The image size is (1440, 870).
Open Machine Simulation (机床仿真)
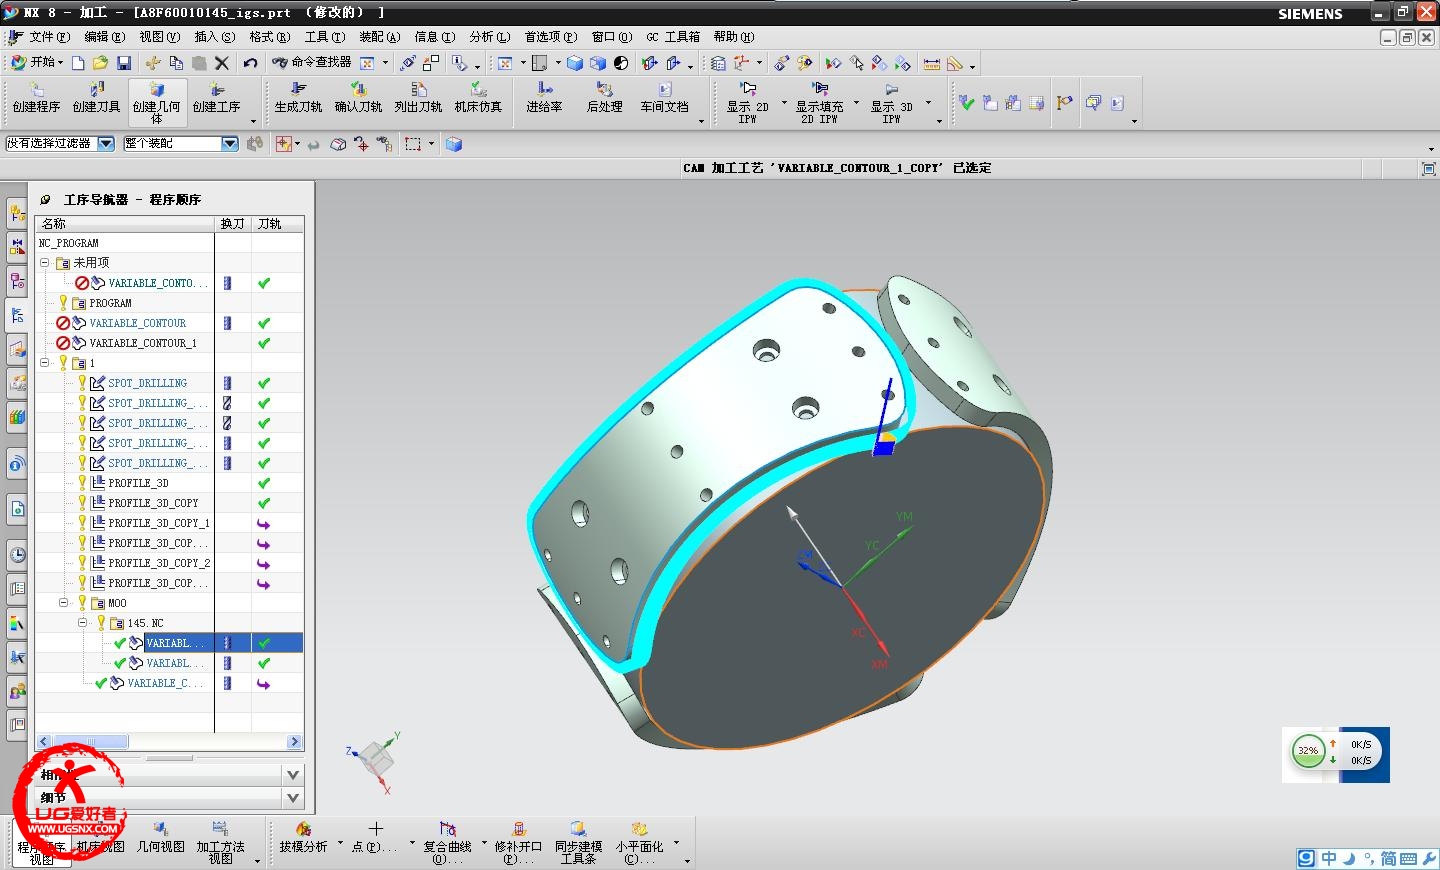[x=478, y=98]
